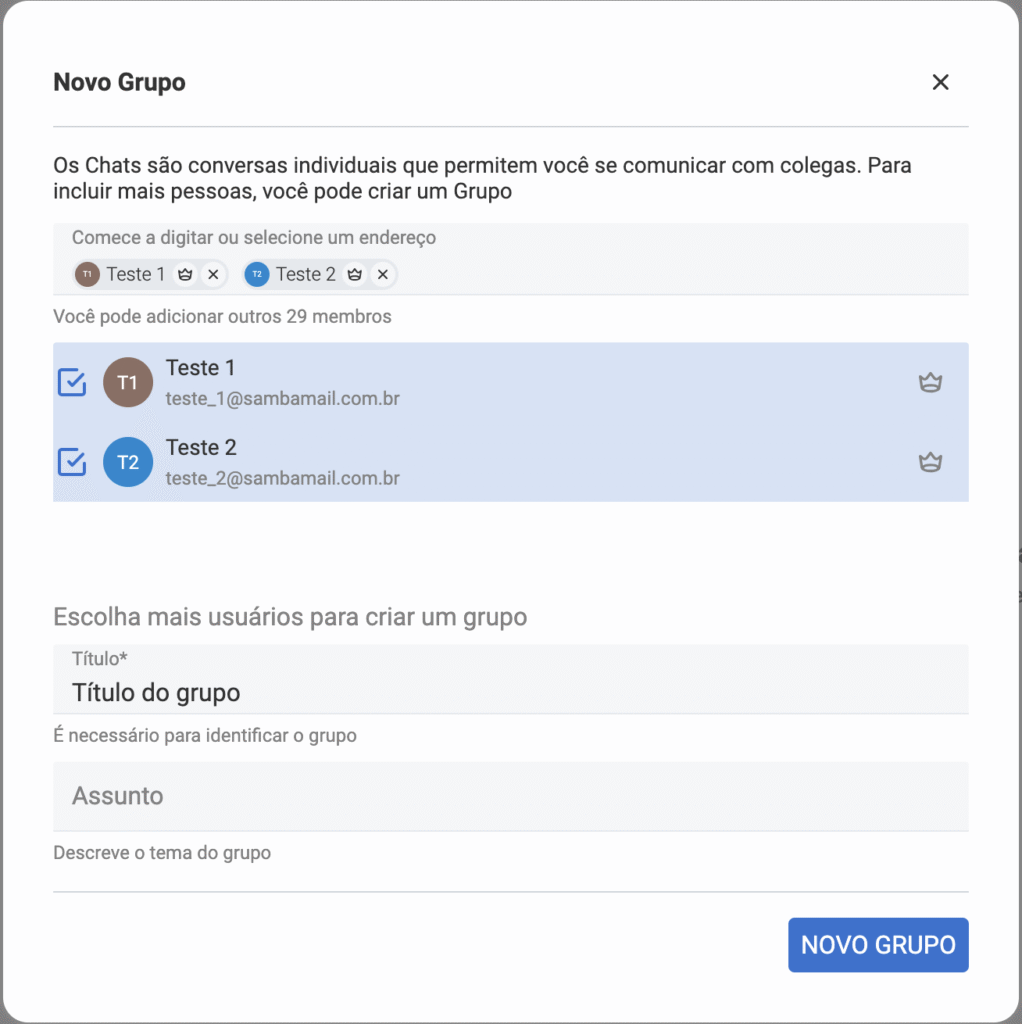Remove Teste 2 chip with its x
The width and height of the screenshot is (1022, 1024).
pyautogui.click(x=383, y=274)
